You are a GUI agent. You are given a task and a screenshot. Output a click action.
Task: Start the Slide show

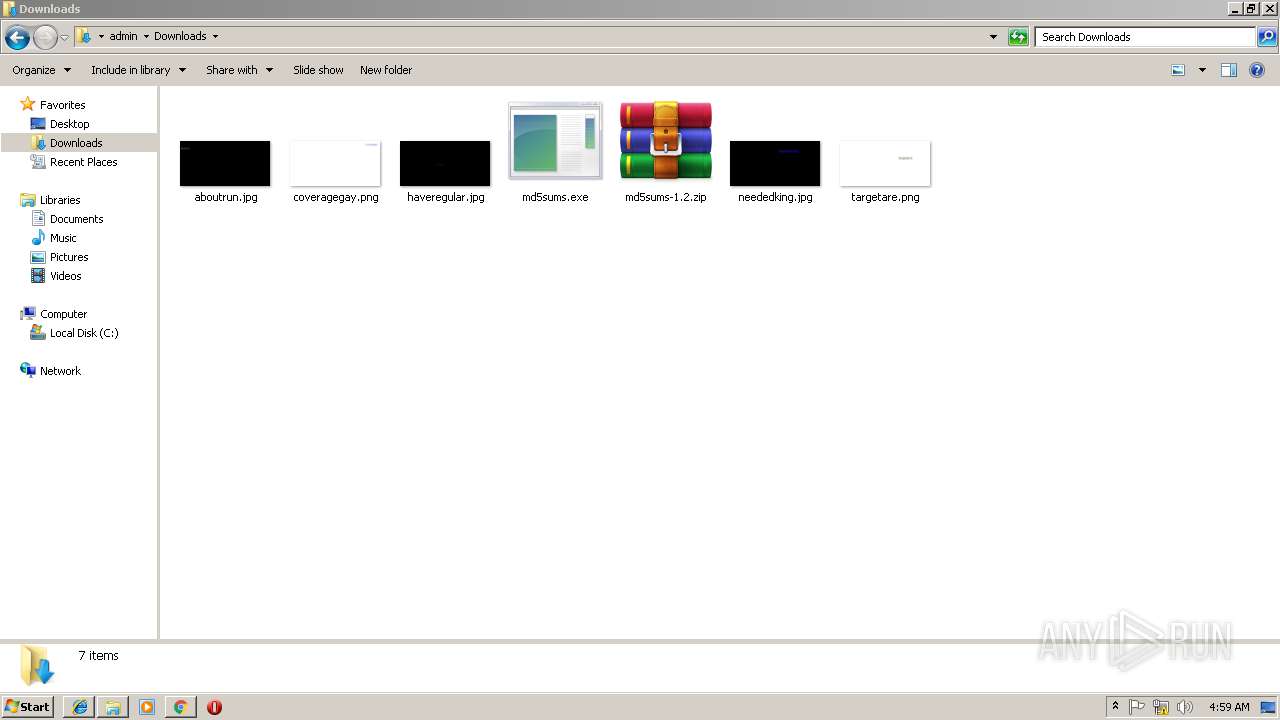318,70
